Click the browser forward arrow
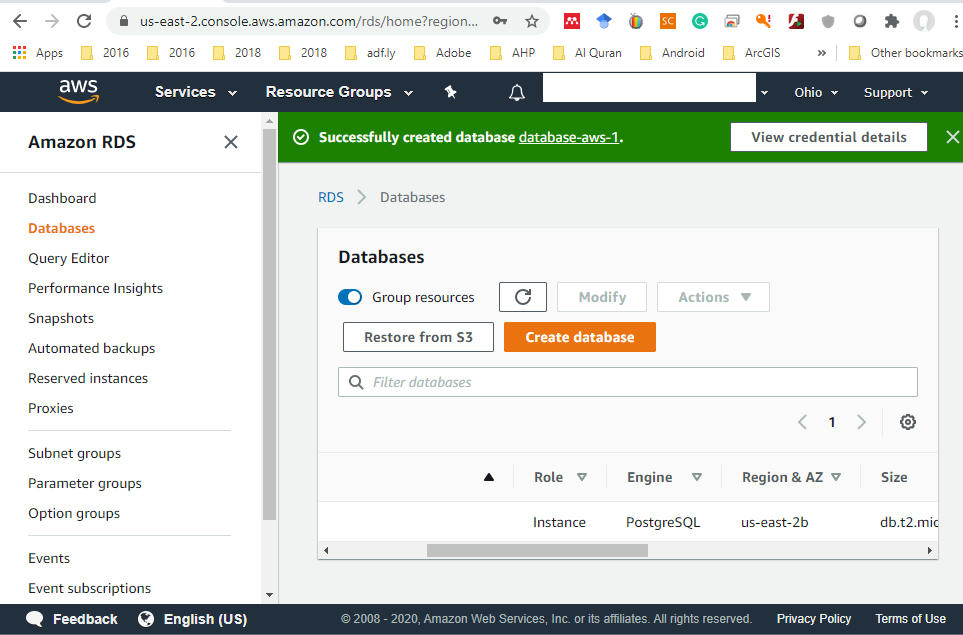 pyautogui.click(x=52, y=21)
